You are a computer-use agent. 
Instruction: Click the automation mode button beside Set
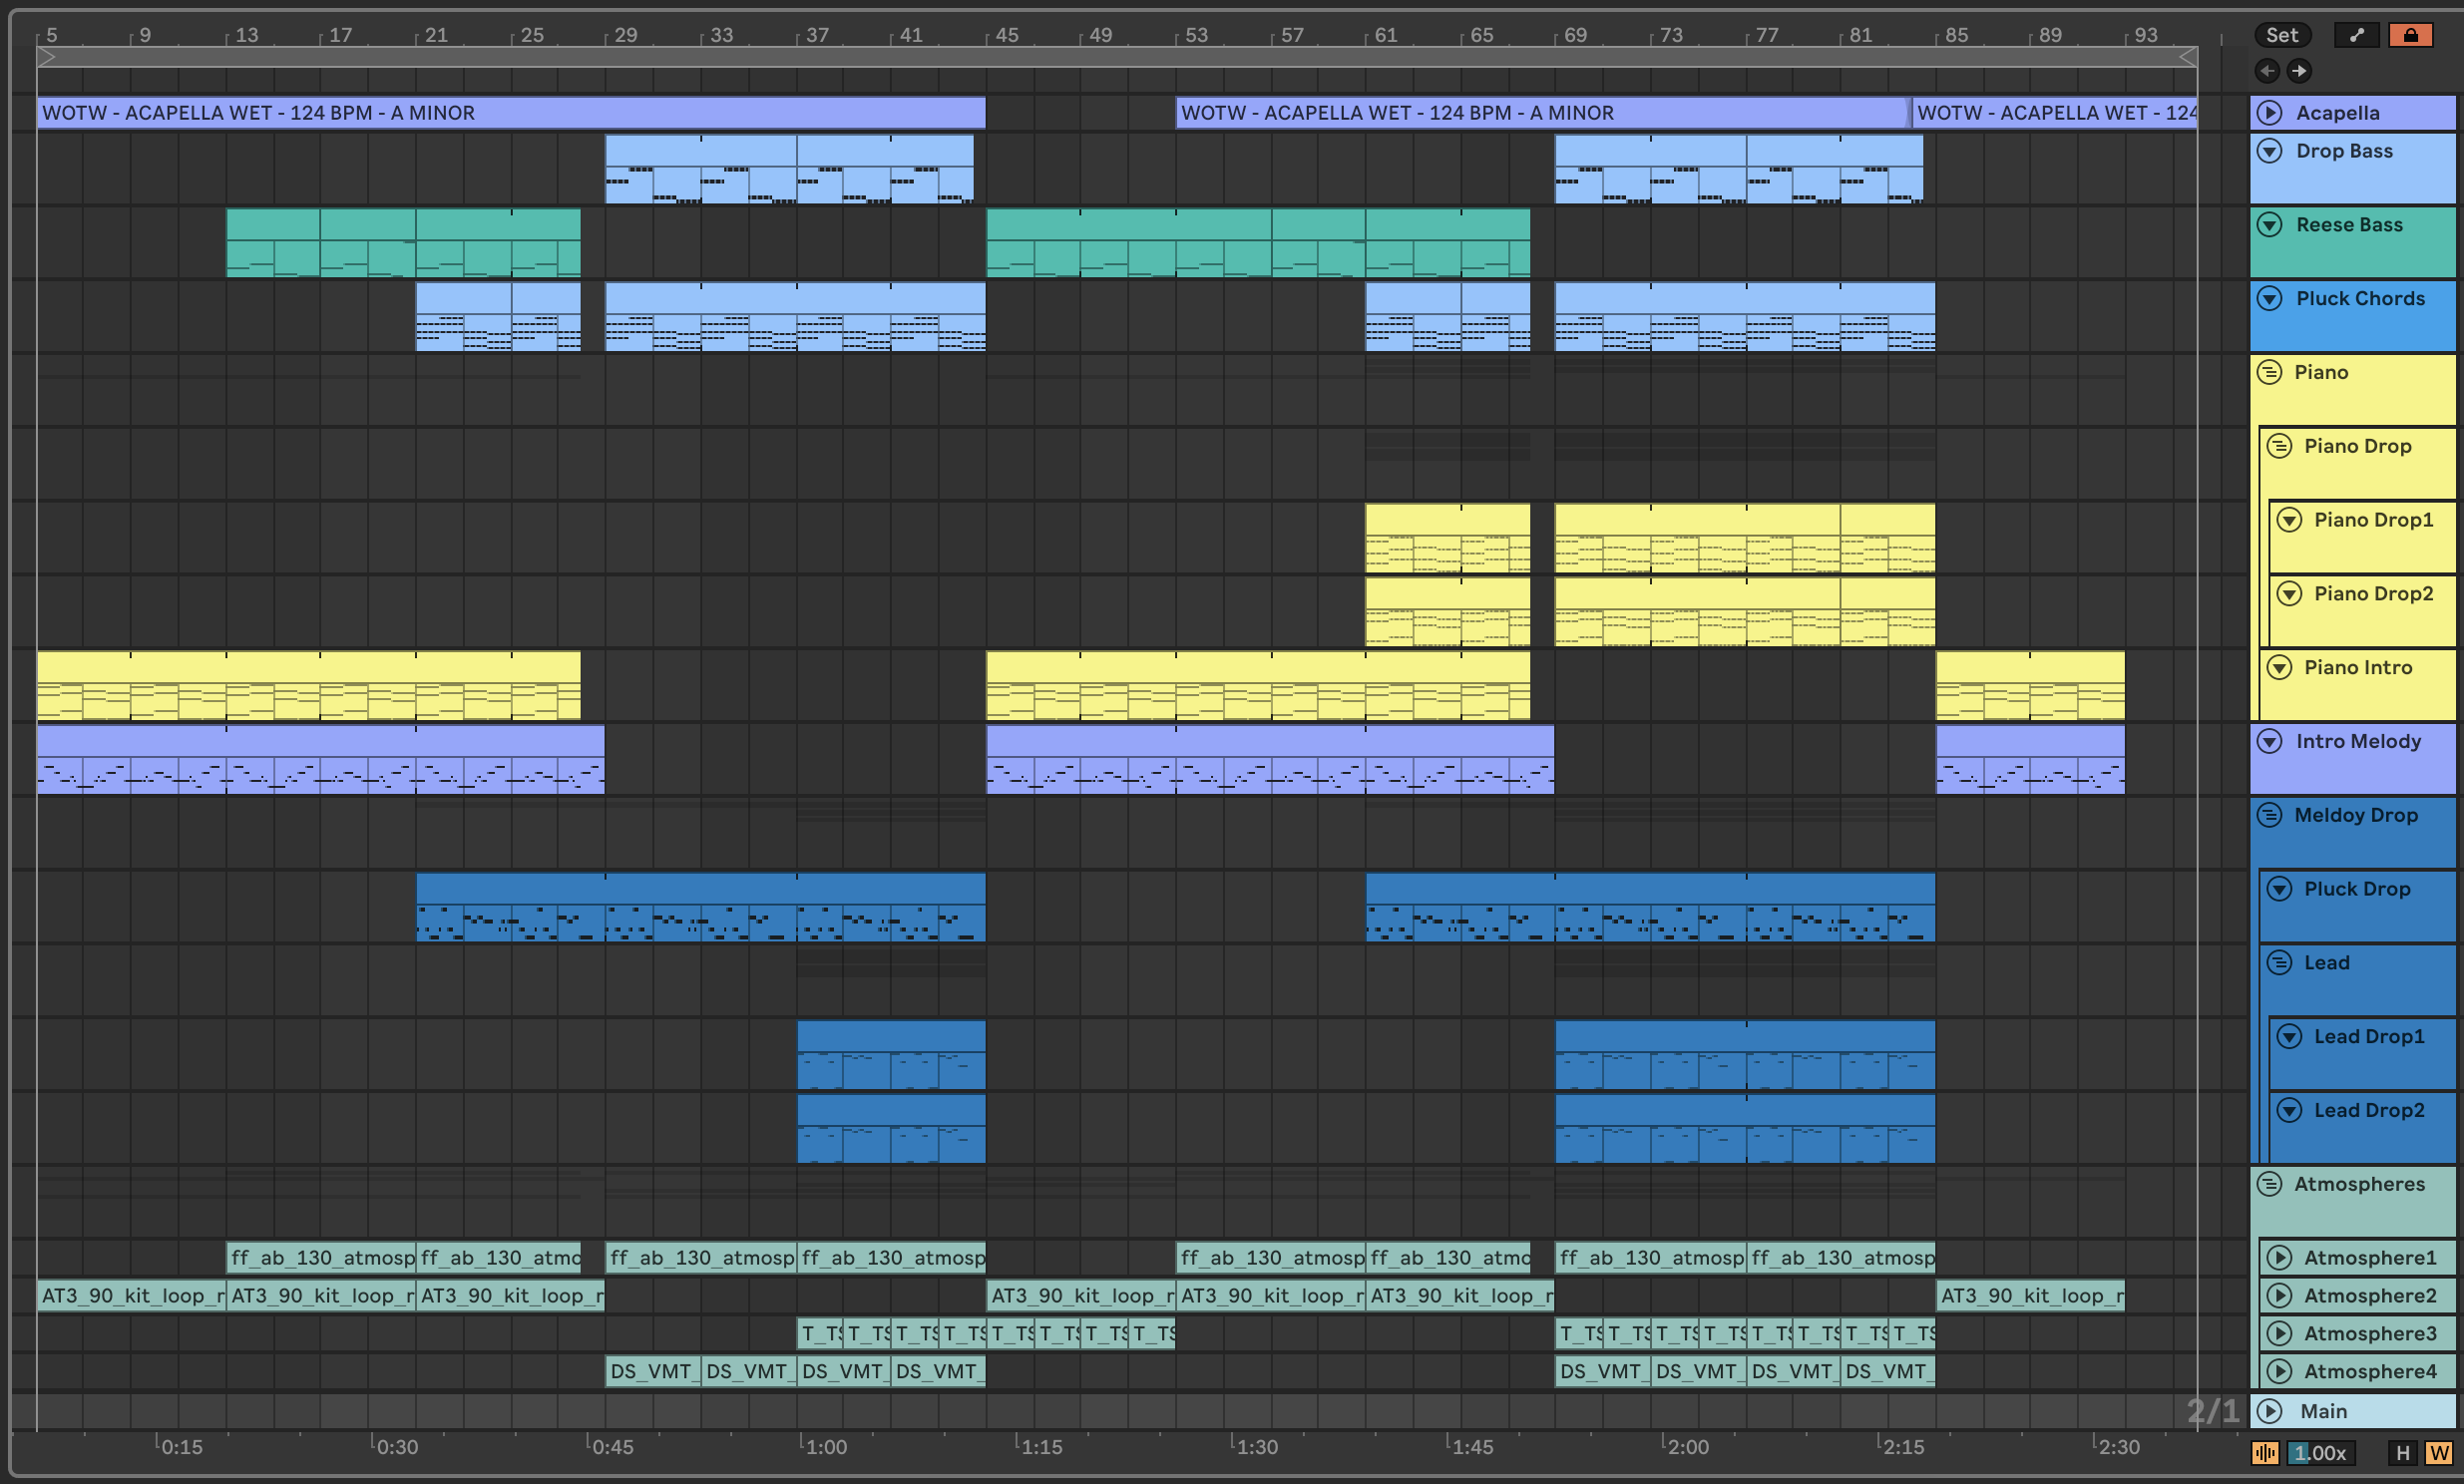(2357, 35)
